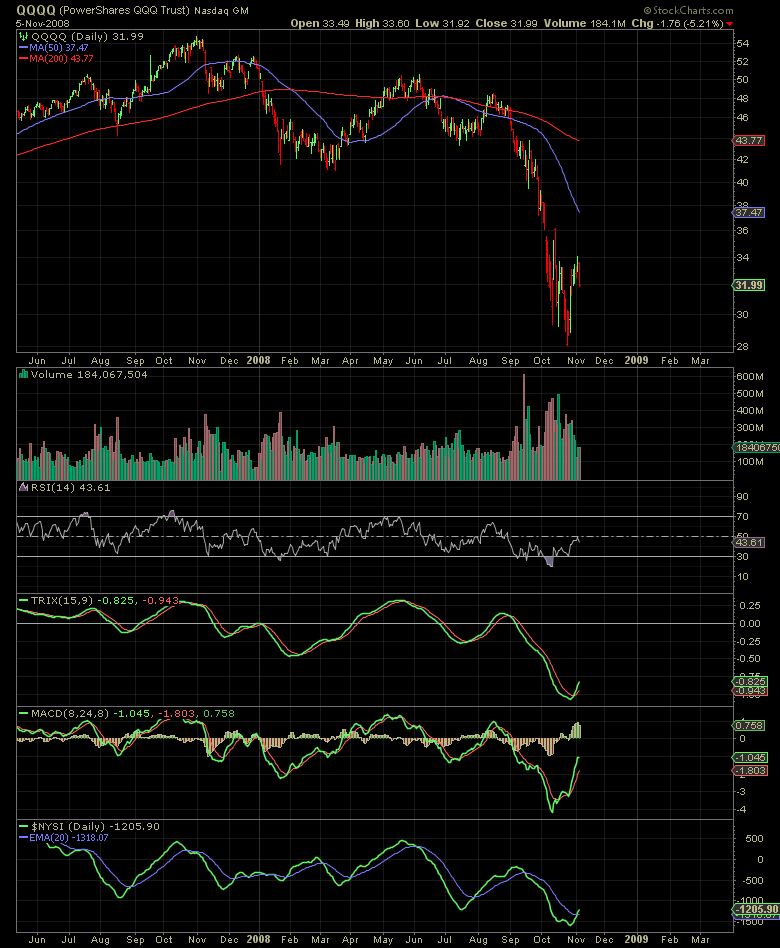Click the red -1.803 MACD signal tag
Viewport: 780px width, 948px height.
click(x=750, y=771)
